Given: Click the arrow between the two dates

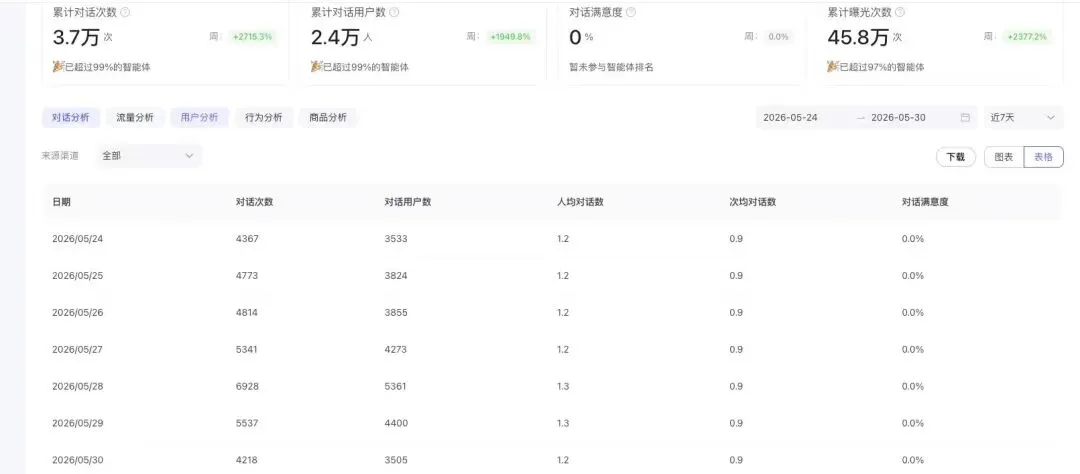Looking at the screenshot, I should 860,118.
